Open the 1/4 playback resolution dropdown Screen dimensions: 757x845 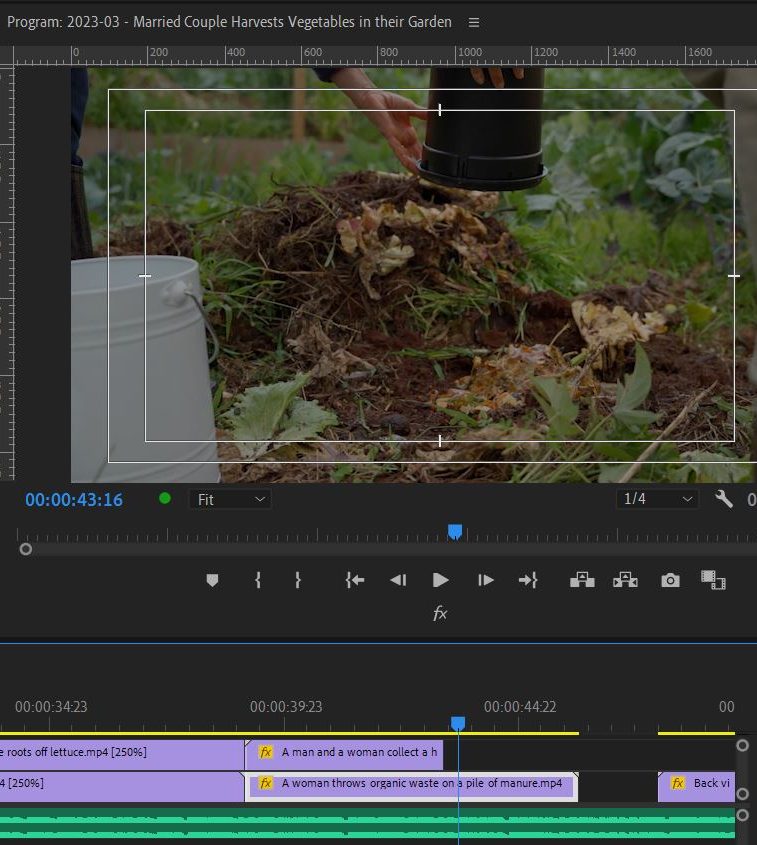coord(657,499)
